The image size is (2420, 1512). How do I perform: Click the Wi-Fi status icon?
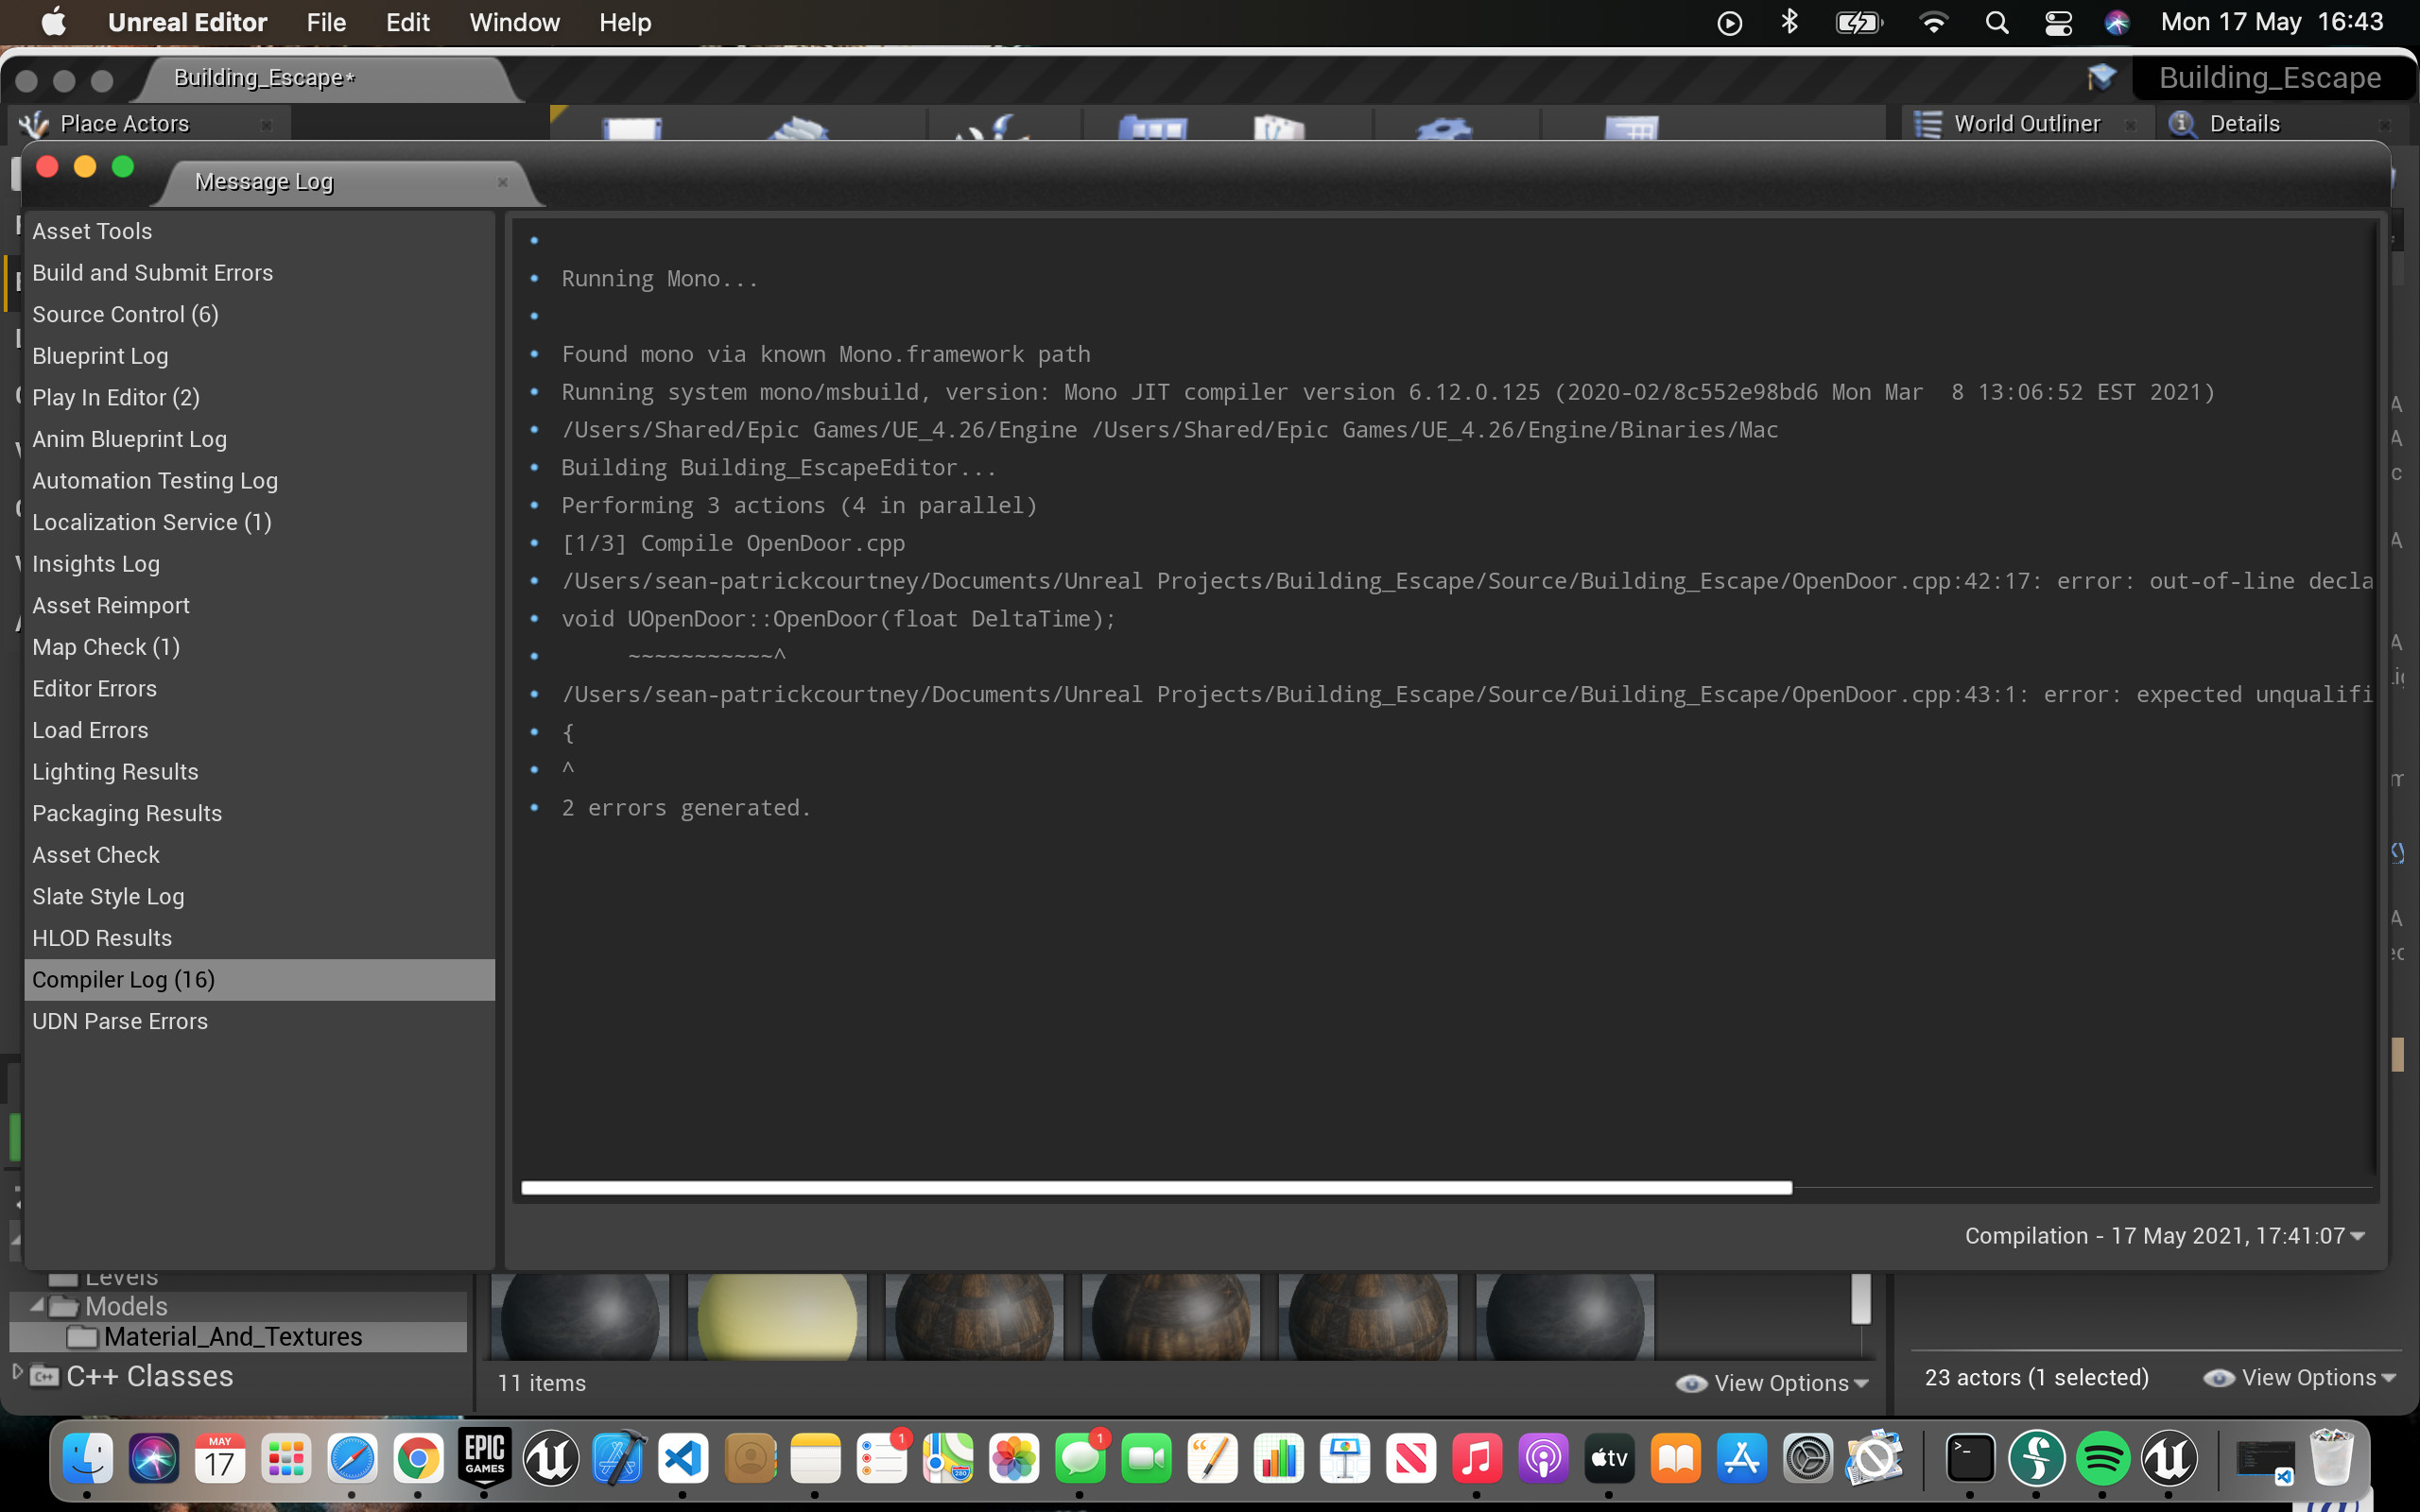pyautogui.click(x=1933, y=22)
